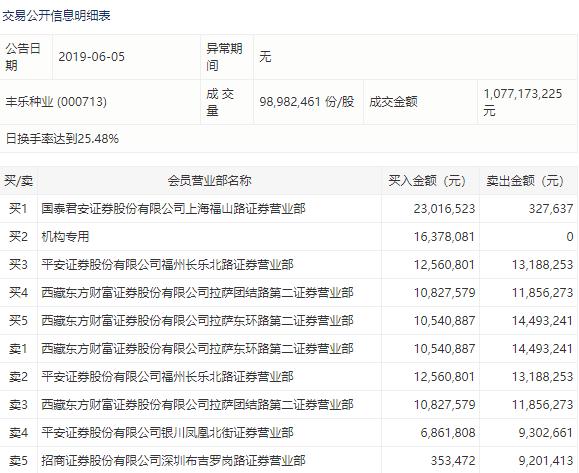Image resolution: width=579 pixels, height=473 pixels.
Task: Click 10,540,887 in the 买5 row
Action: [x=444, y=321]
